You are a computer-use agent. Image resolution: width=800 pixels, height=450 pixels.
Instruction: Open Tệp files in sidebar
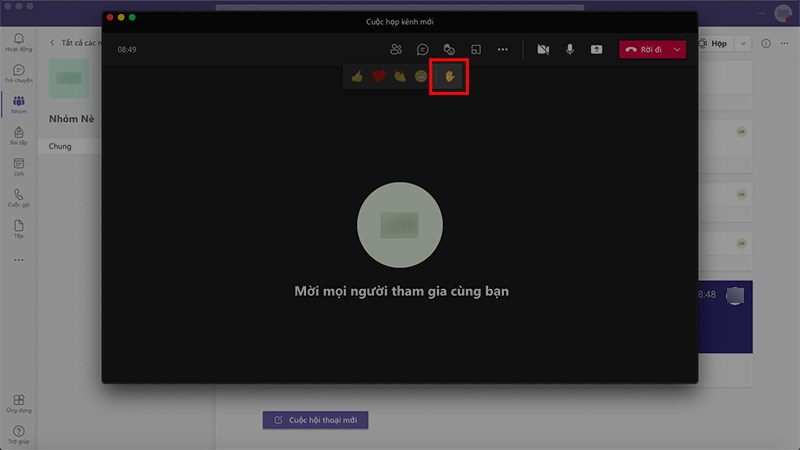coord(19,229)
